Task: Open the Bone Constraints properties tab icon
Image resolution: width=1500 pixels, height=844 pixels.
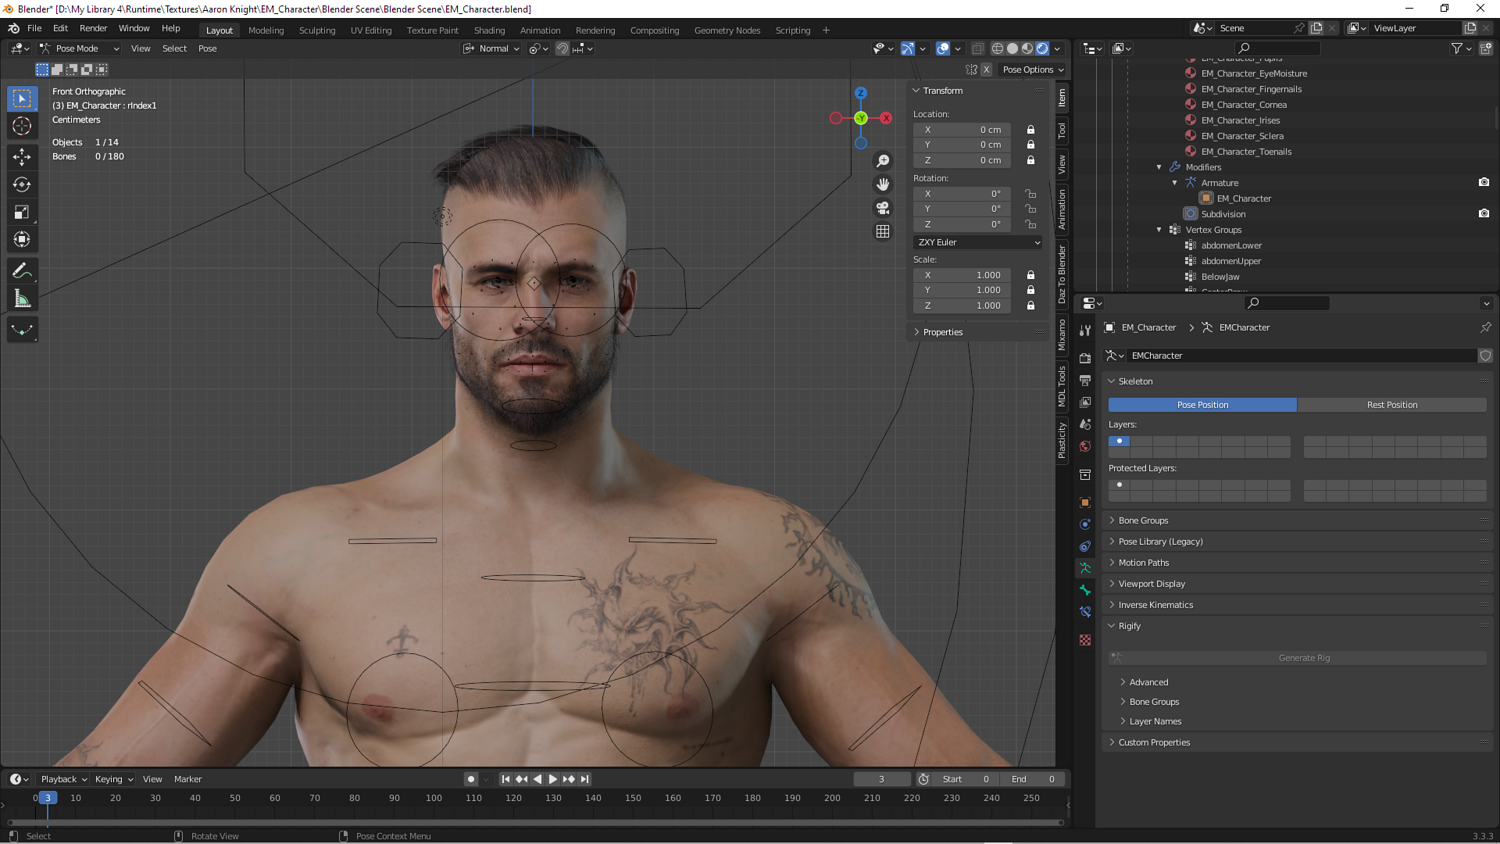Action: (1085, 612)
